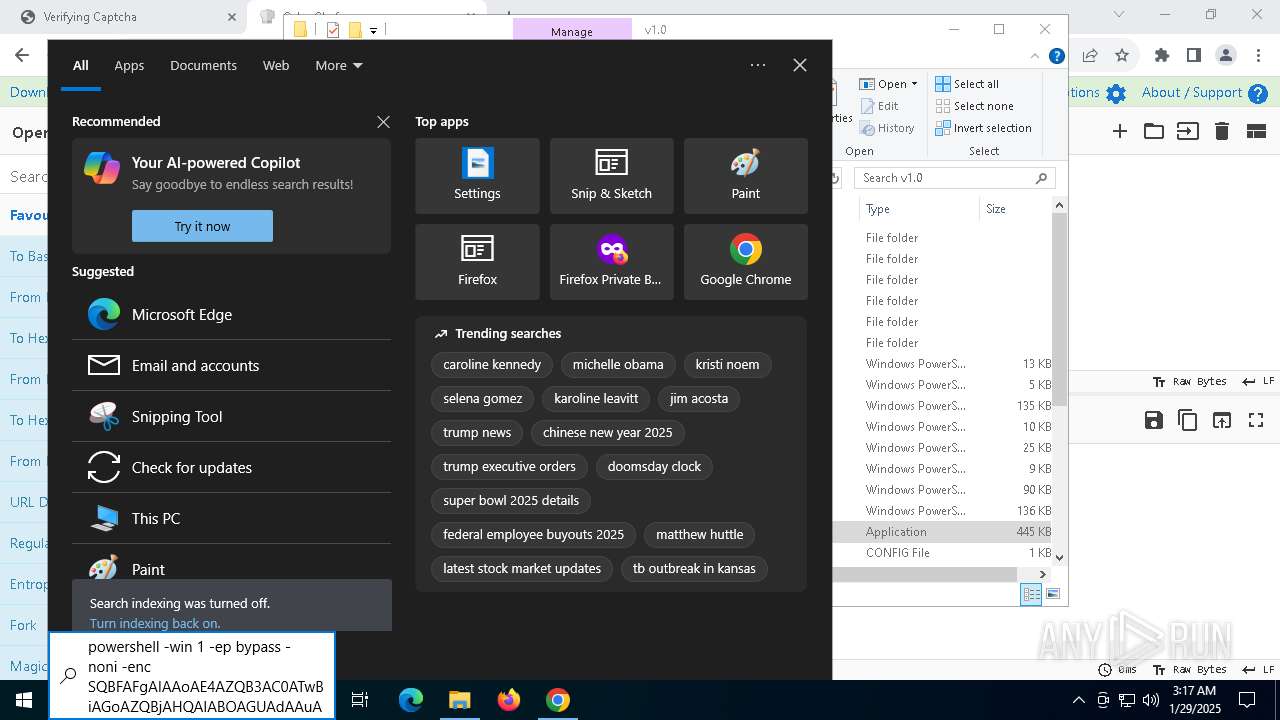Open Email and accounts suggestion
Image resolution: width=1280 pixels, height=720 pixels.
(x=231, y=365)
